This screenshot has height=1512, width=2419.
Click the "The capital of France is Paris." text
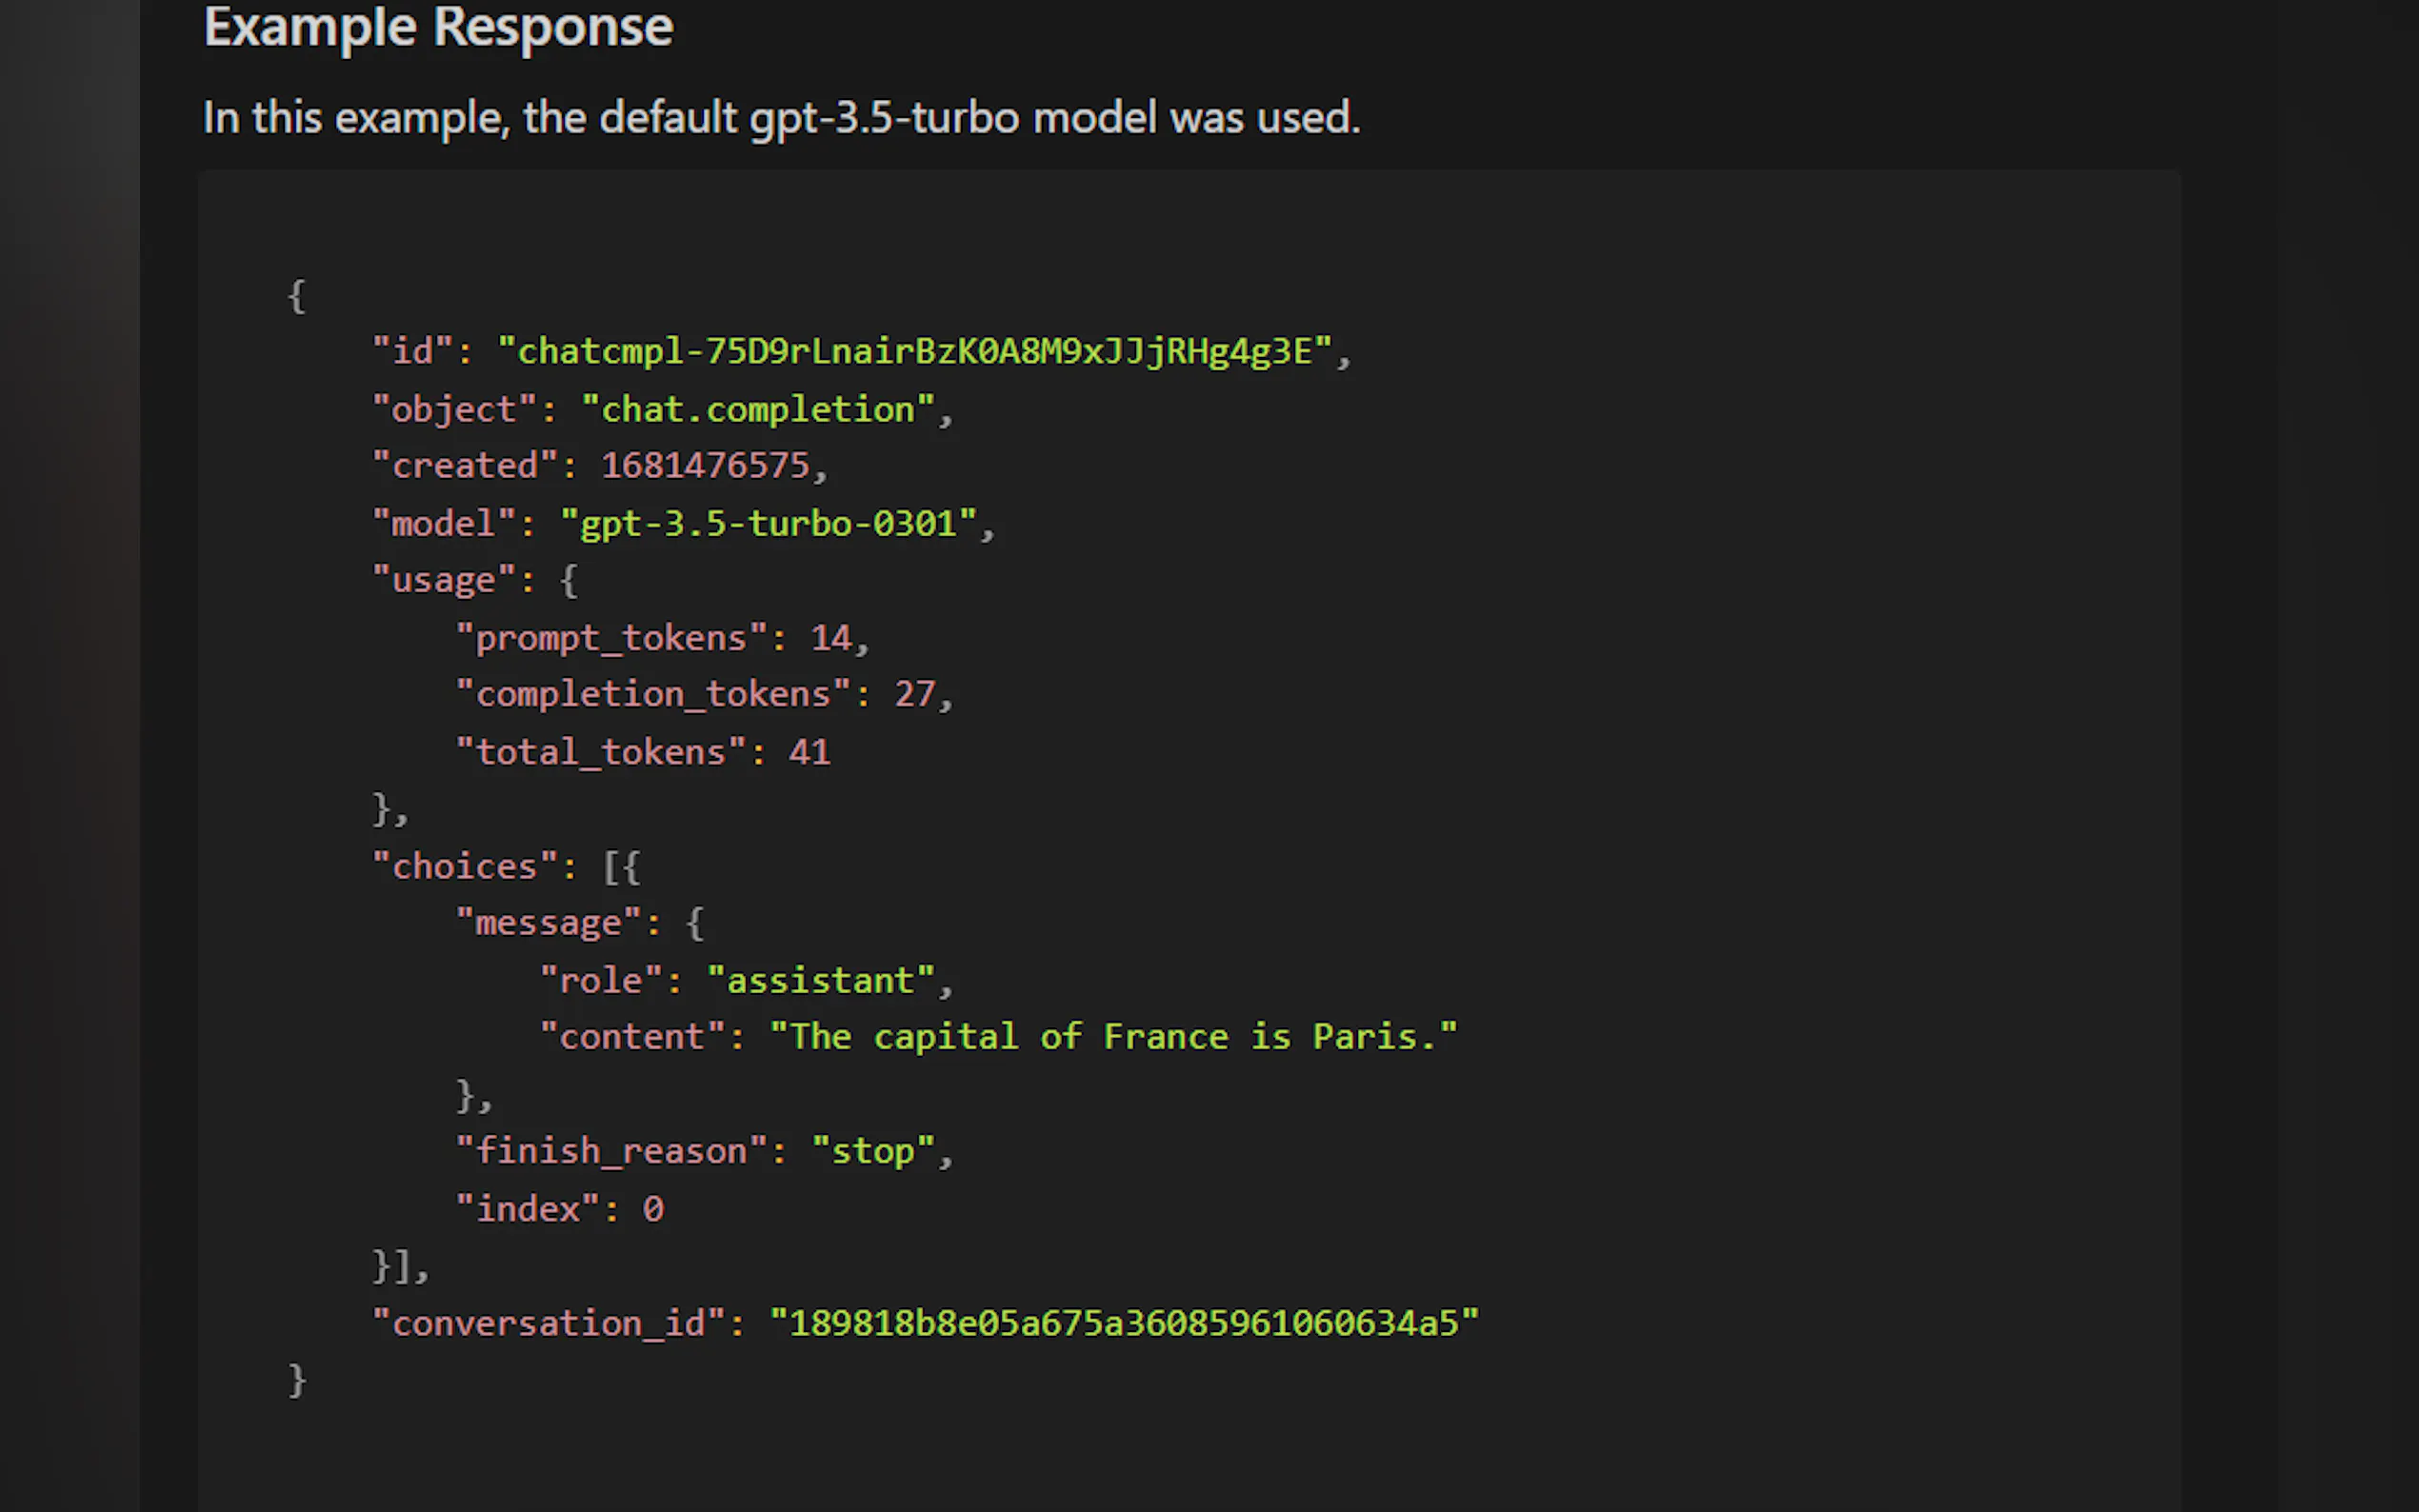pyautogui.click(x=1113, y=1036)
